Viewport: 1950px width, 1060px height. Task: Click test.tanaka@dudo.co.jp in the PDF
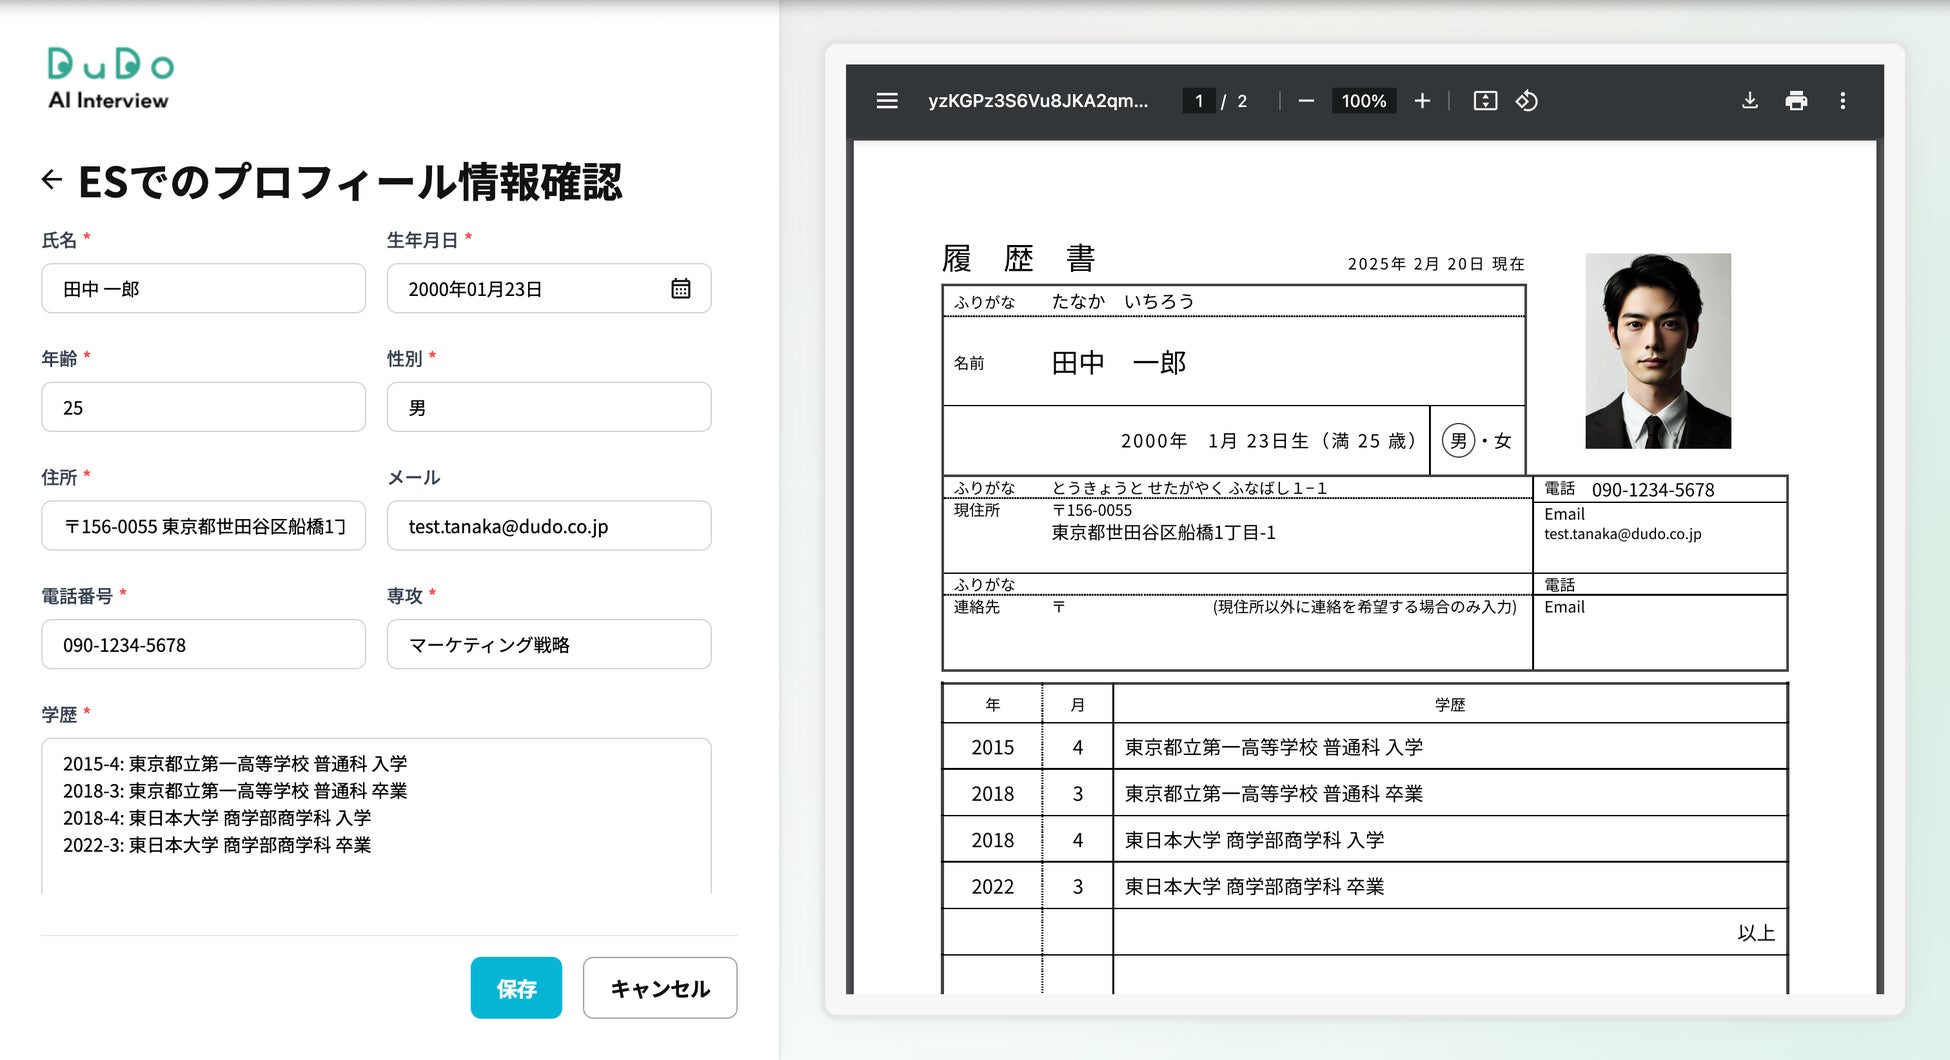pos(1622,534)
